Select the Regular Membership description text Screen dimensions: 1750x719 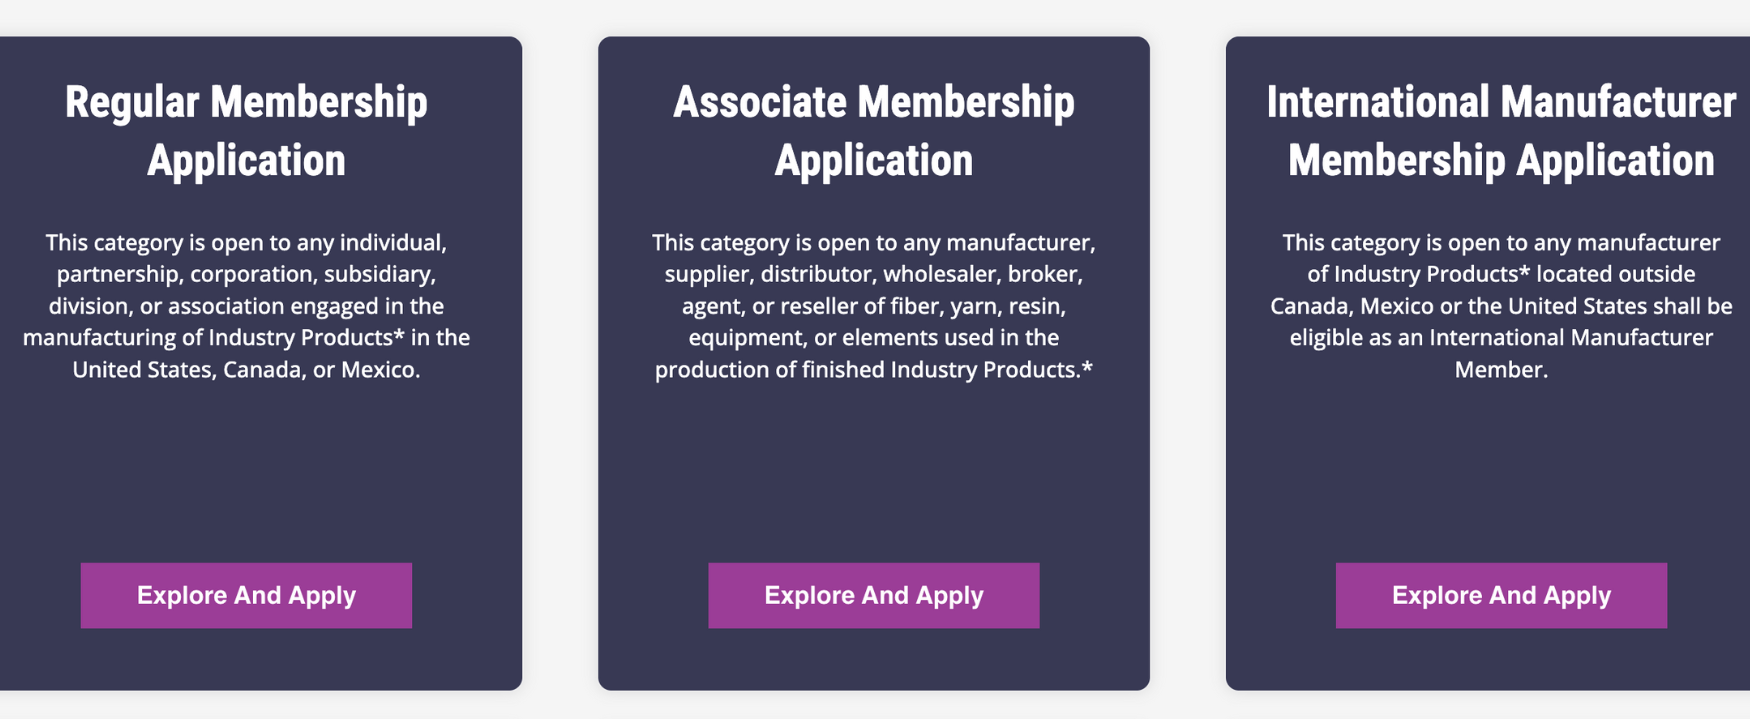pos(245,305)
